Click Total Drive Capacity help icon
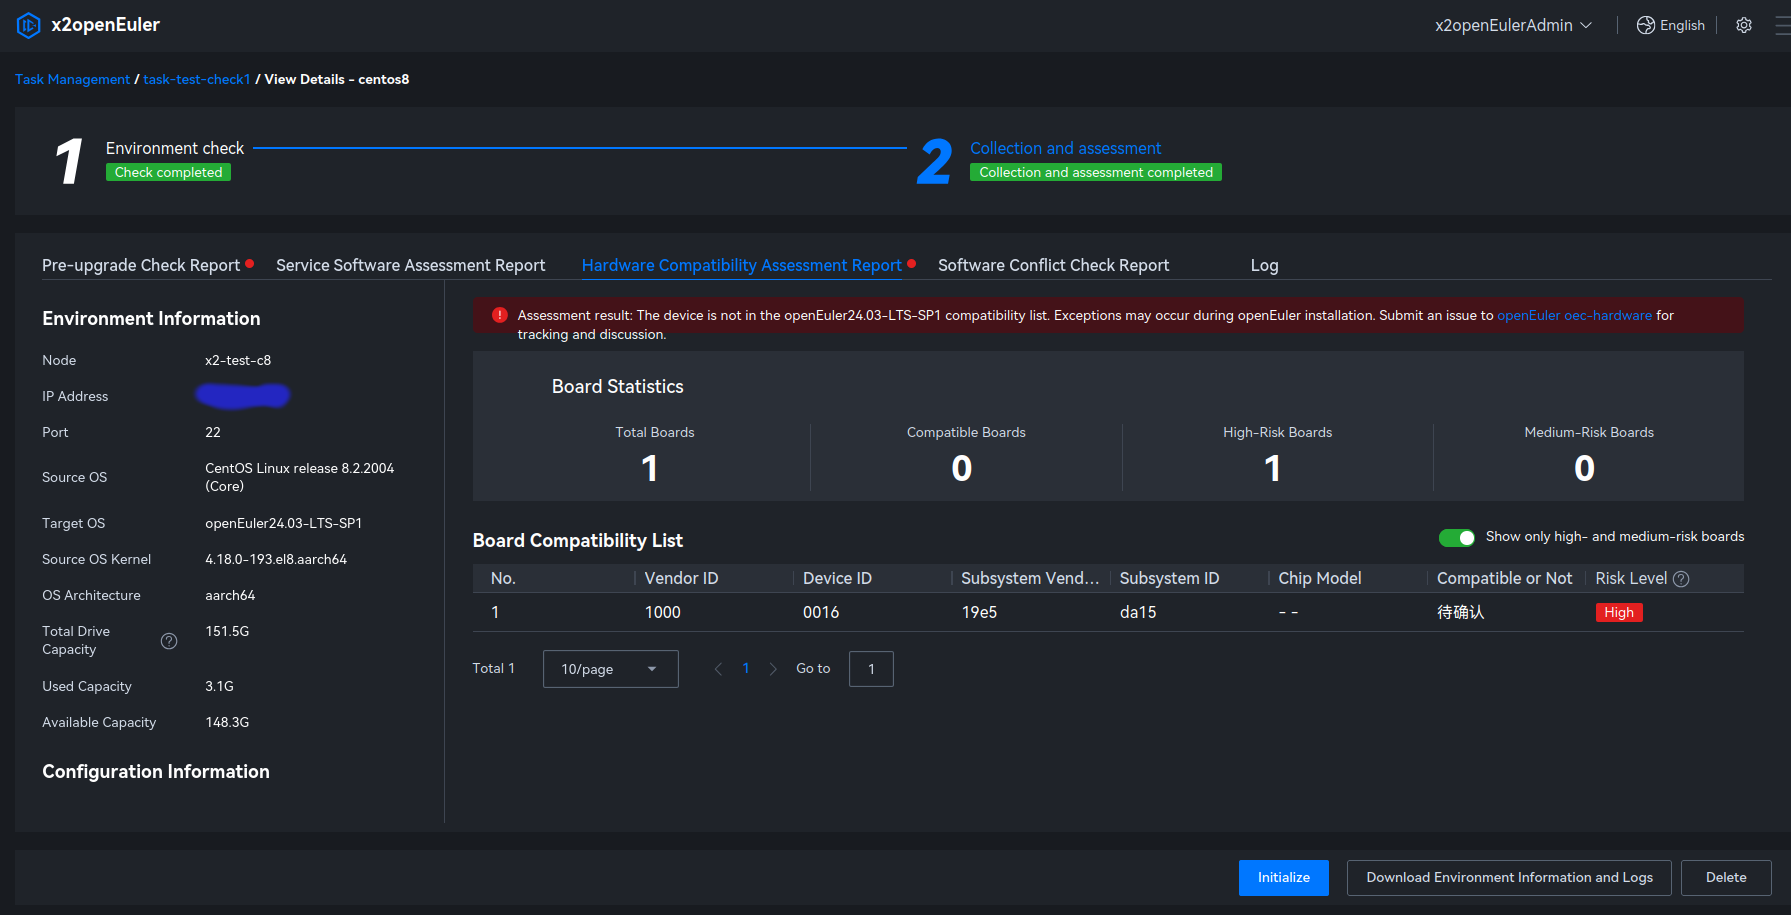Image resolution: width=1791 pixels, height=915 pixels. 169,641
